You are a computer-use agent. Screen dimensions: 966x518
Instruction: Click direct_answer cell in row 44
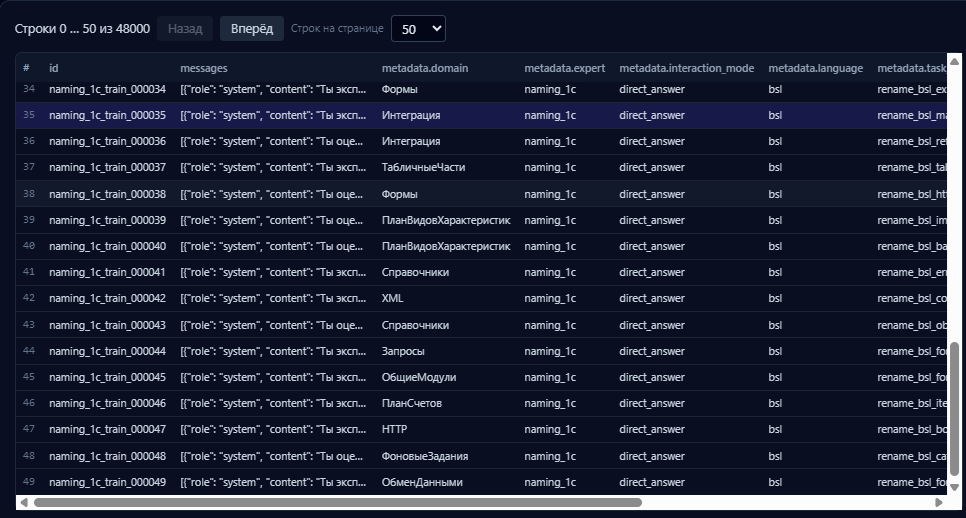pos(652,351)
